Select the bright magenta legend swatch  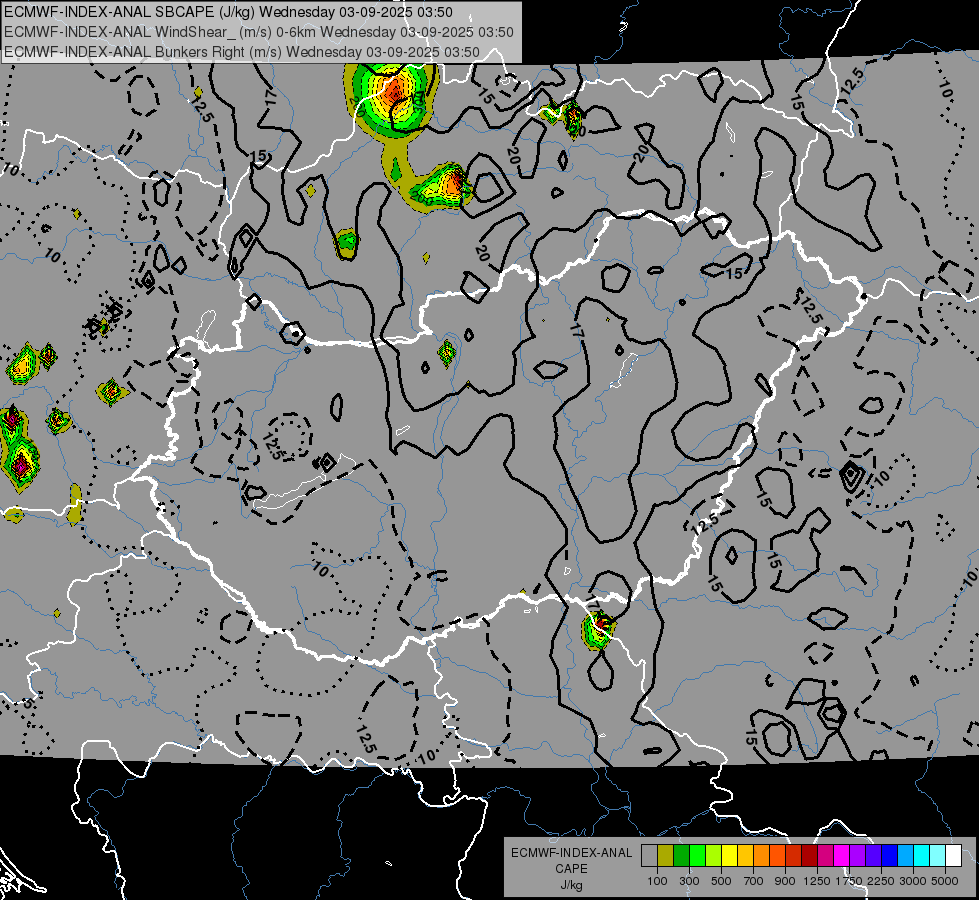[841, 855]
